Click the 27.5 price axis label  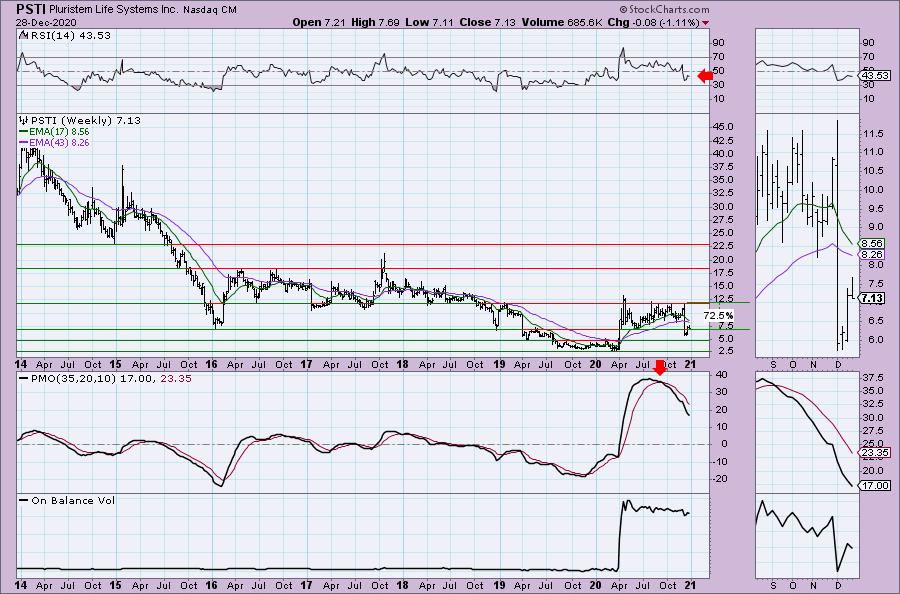723,220
